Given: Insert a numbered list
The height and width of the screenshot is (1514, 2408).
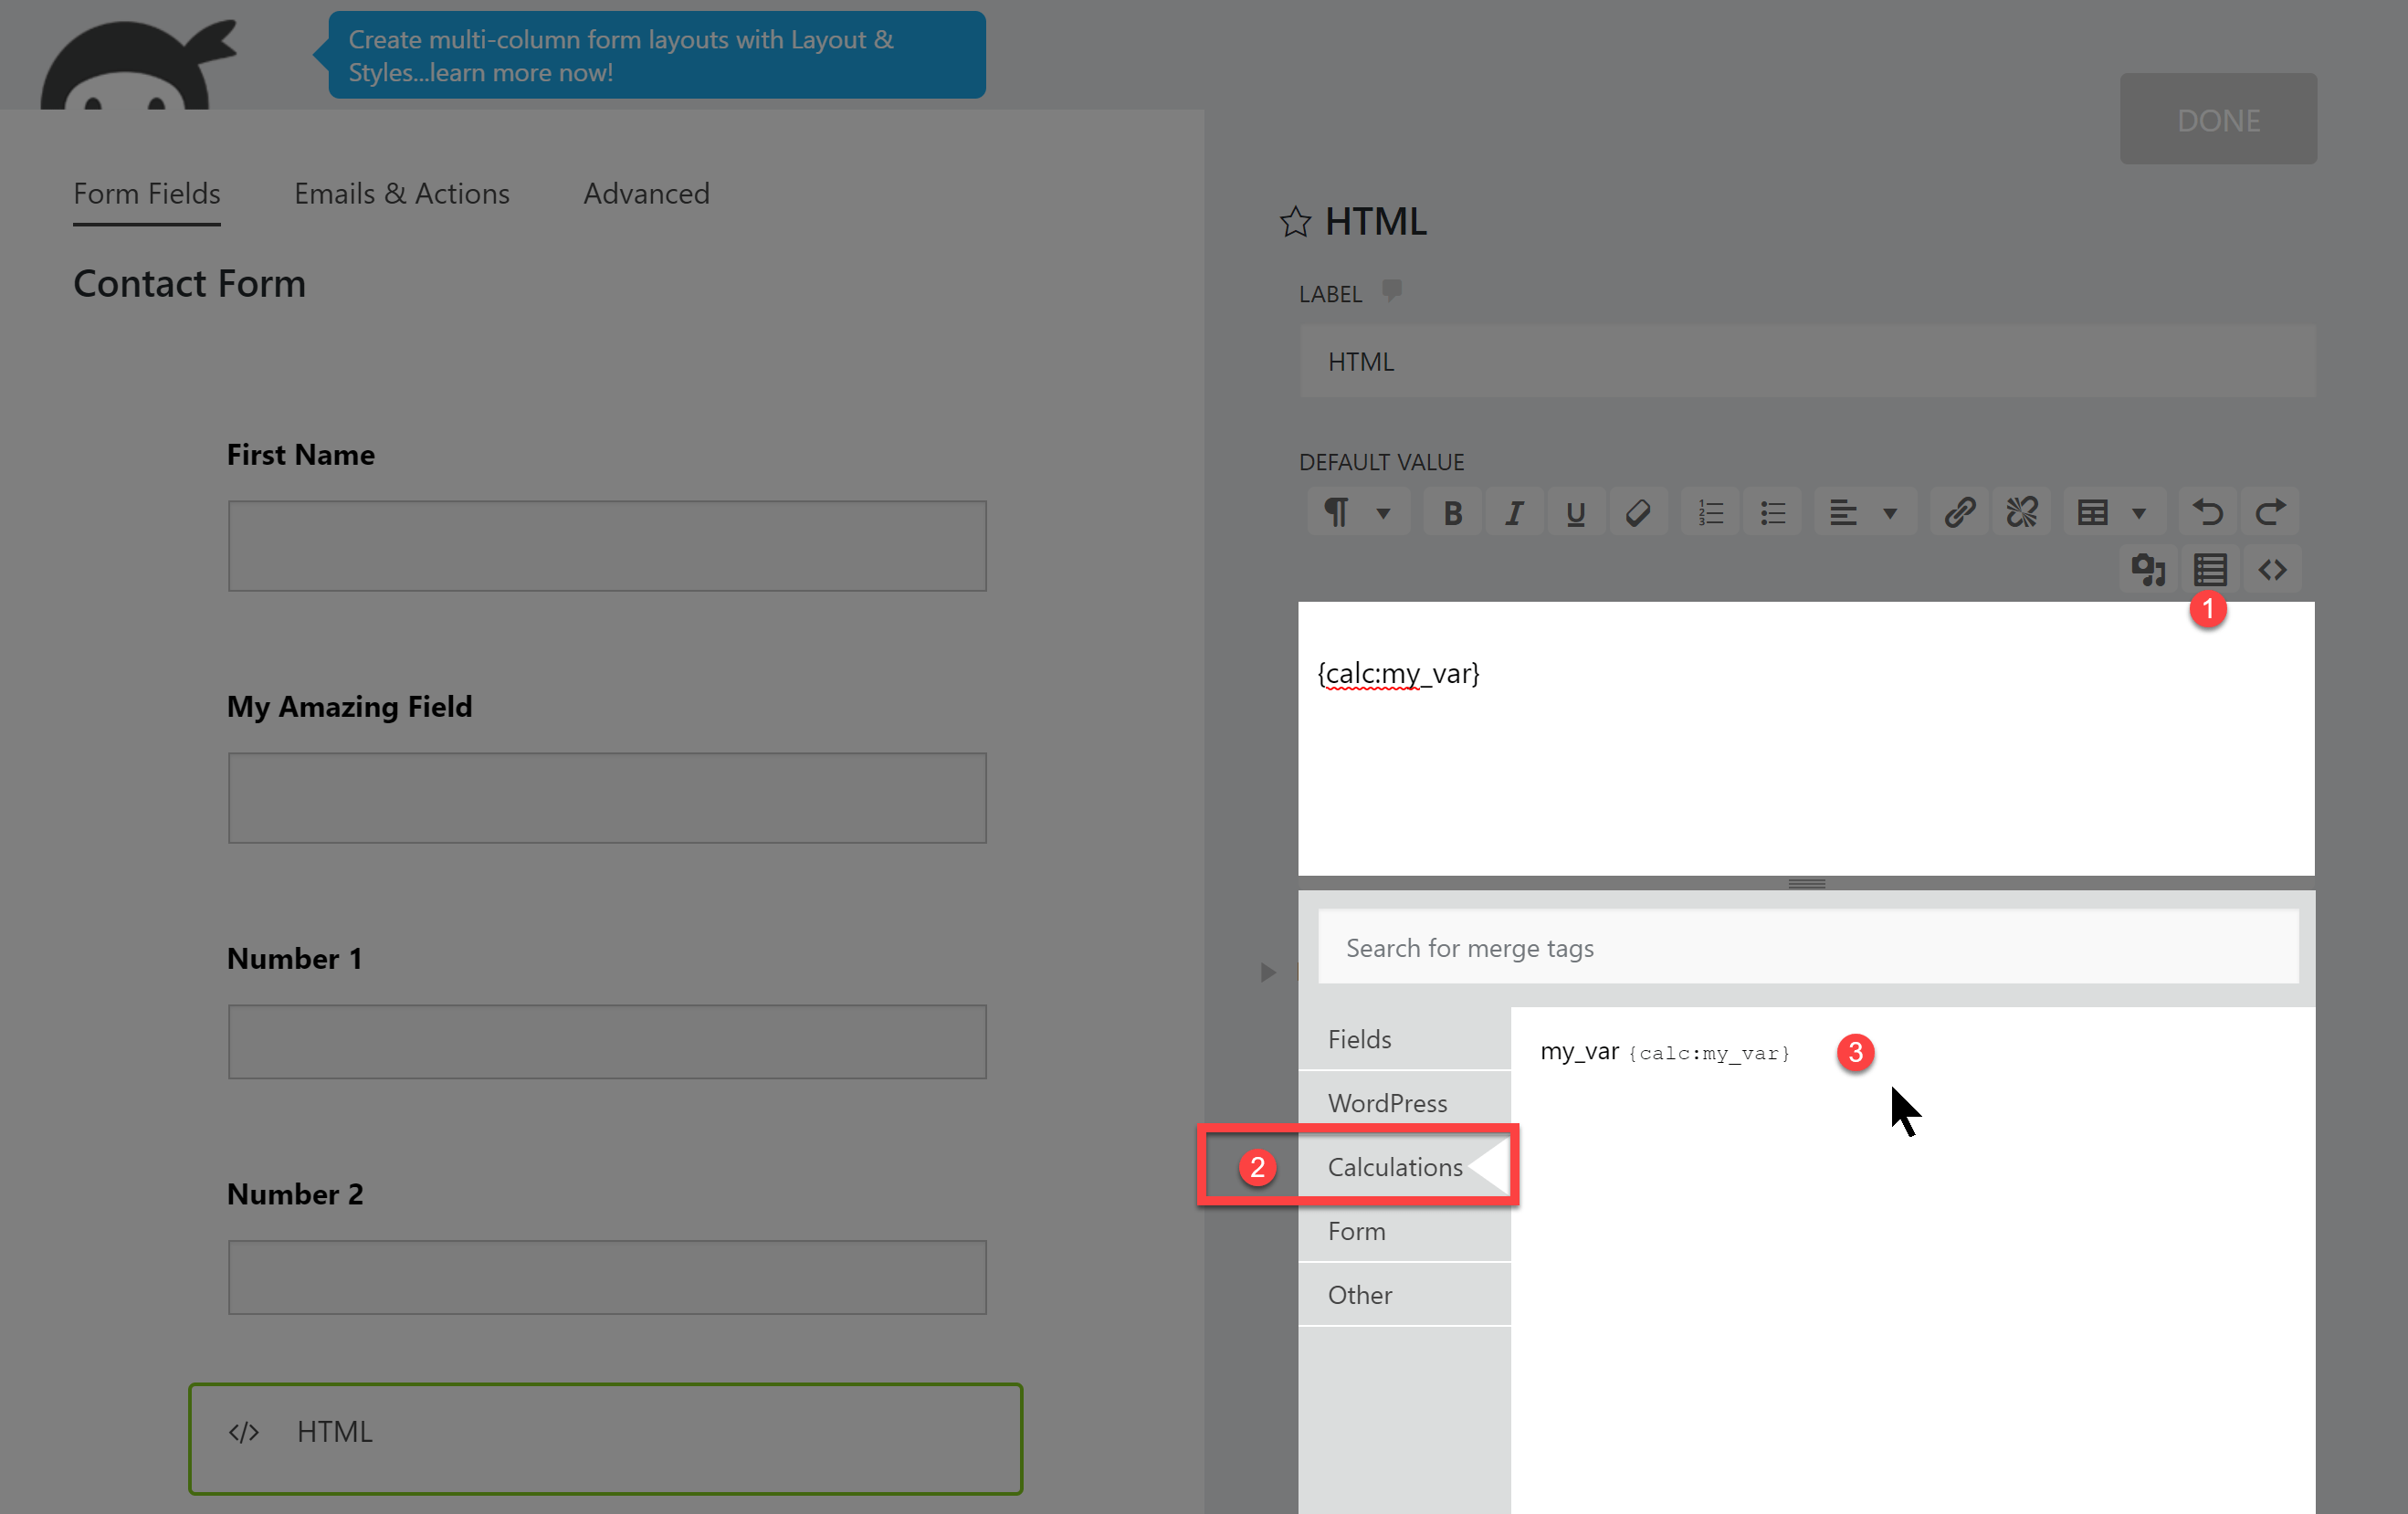Looking at the screenshot, I should (1710, 513).
